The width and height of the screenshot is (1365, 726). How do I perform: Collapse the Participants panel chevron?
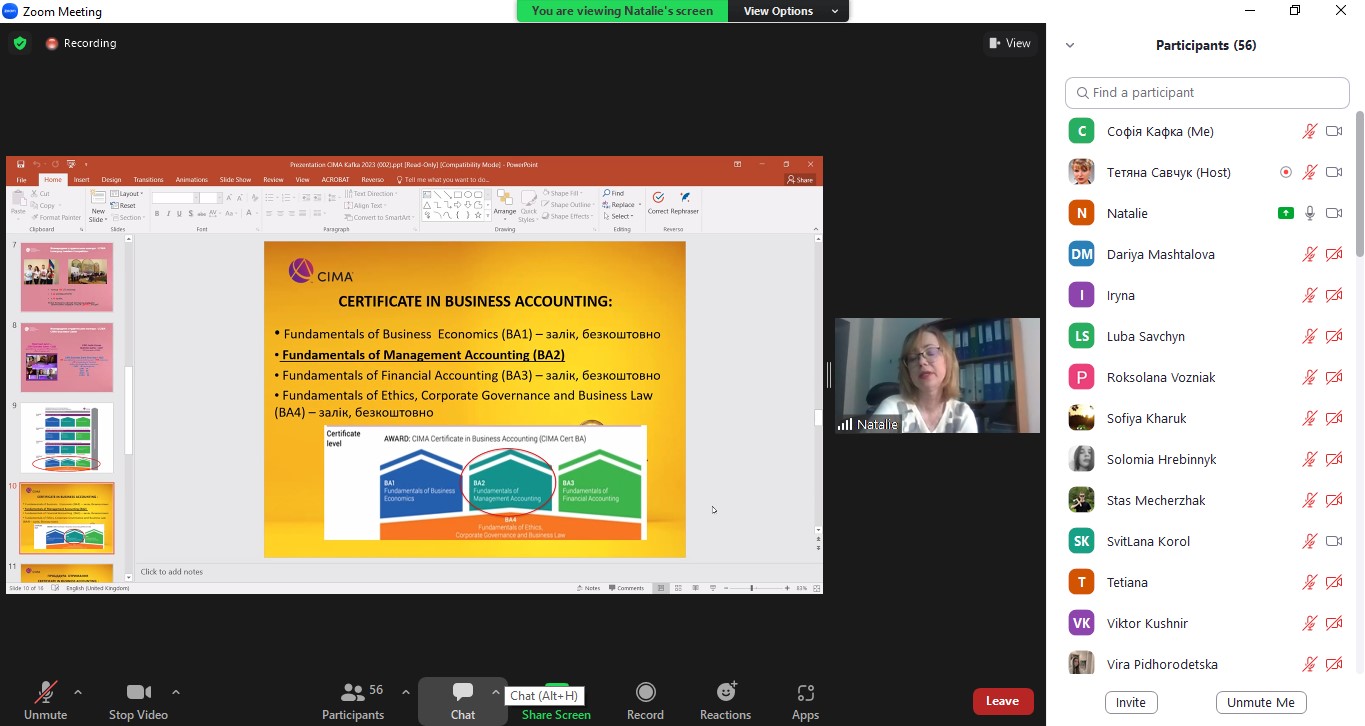(1070, 45)
